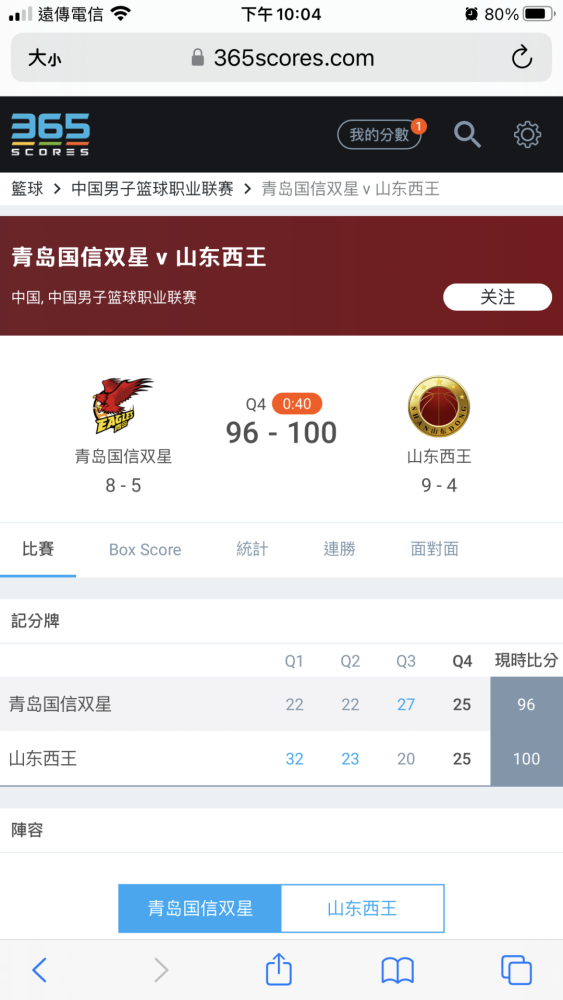Image resolution: width=563 pixels, height=1000 pixels.
Task: Go back with the browser arrow
Action: (40, 970)
